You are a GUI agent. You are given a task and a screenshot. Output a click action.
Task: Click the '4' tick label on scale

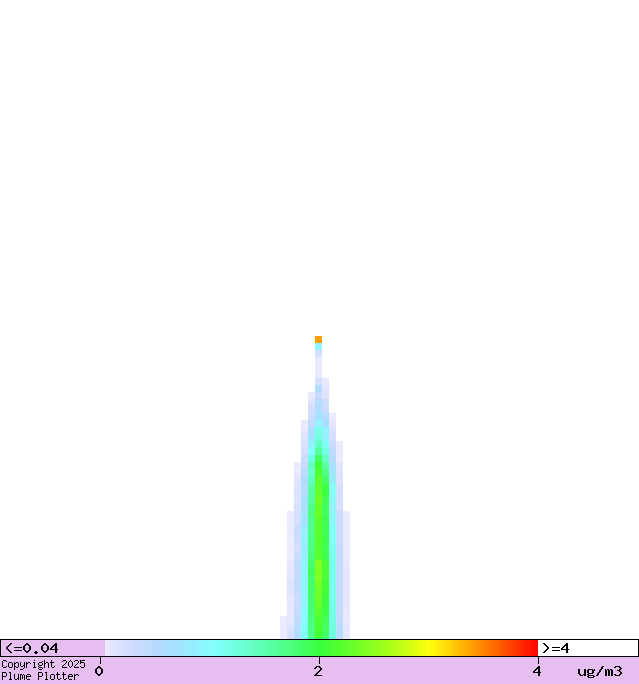[x=537, y=671]
